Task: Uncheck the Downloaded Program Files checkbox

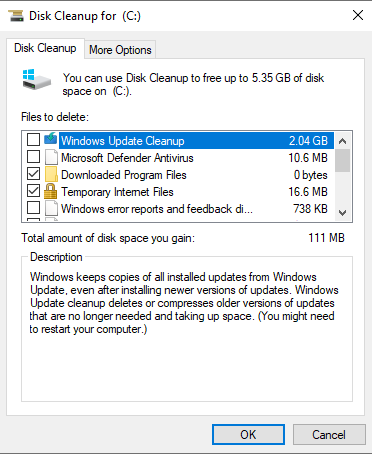Action: (33, 174)
